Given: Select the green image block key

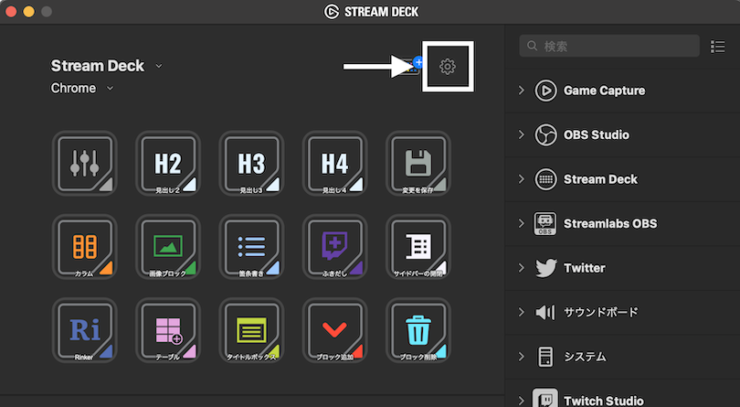Looking at the screenshot, I should coord(168,247).
